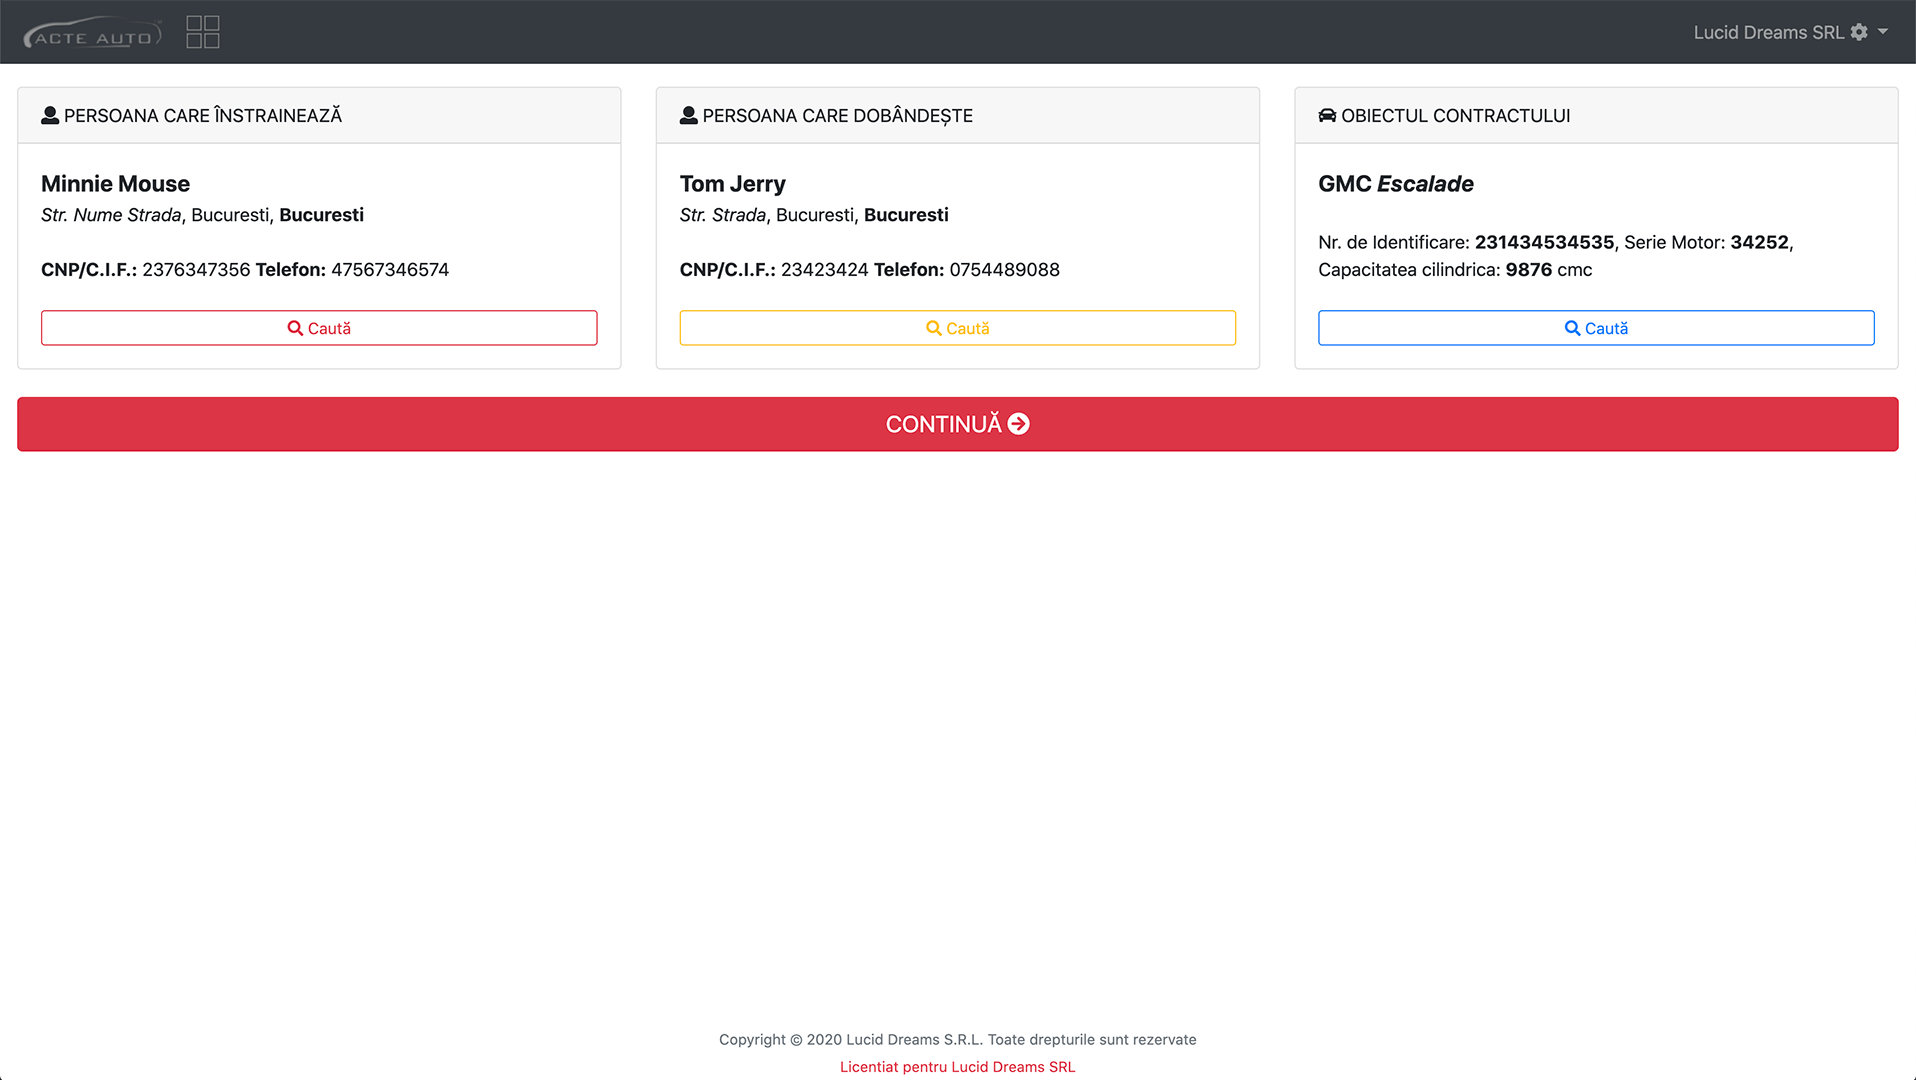Viewport: 1916px width, 1080px height.
Task: Open the Lucid Dreams SRL account menu
Action: (1790, 32)
